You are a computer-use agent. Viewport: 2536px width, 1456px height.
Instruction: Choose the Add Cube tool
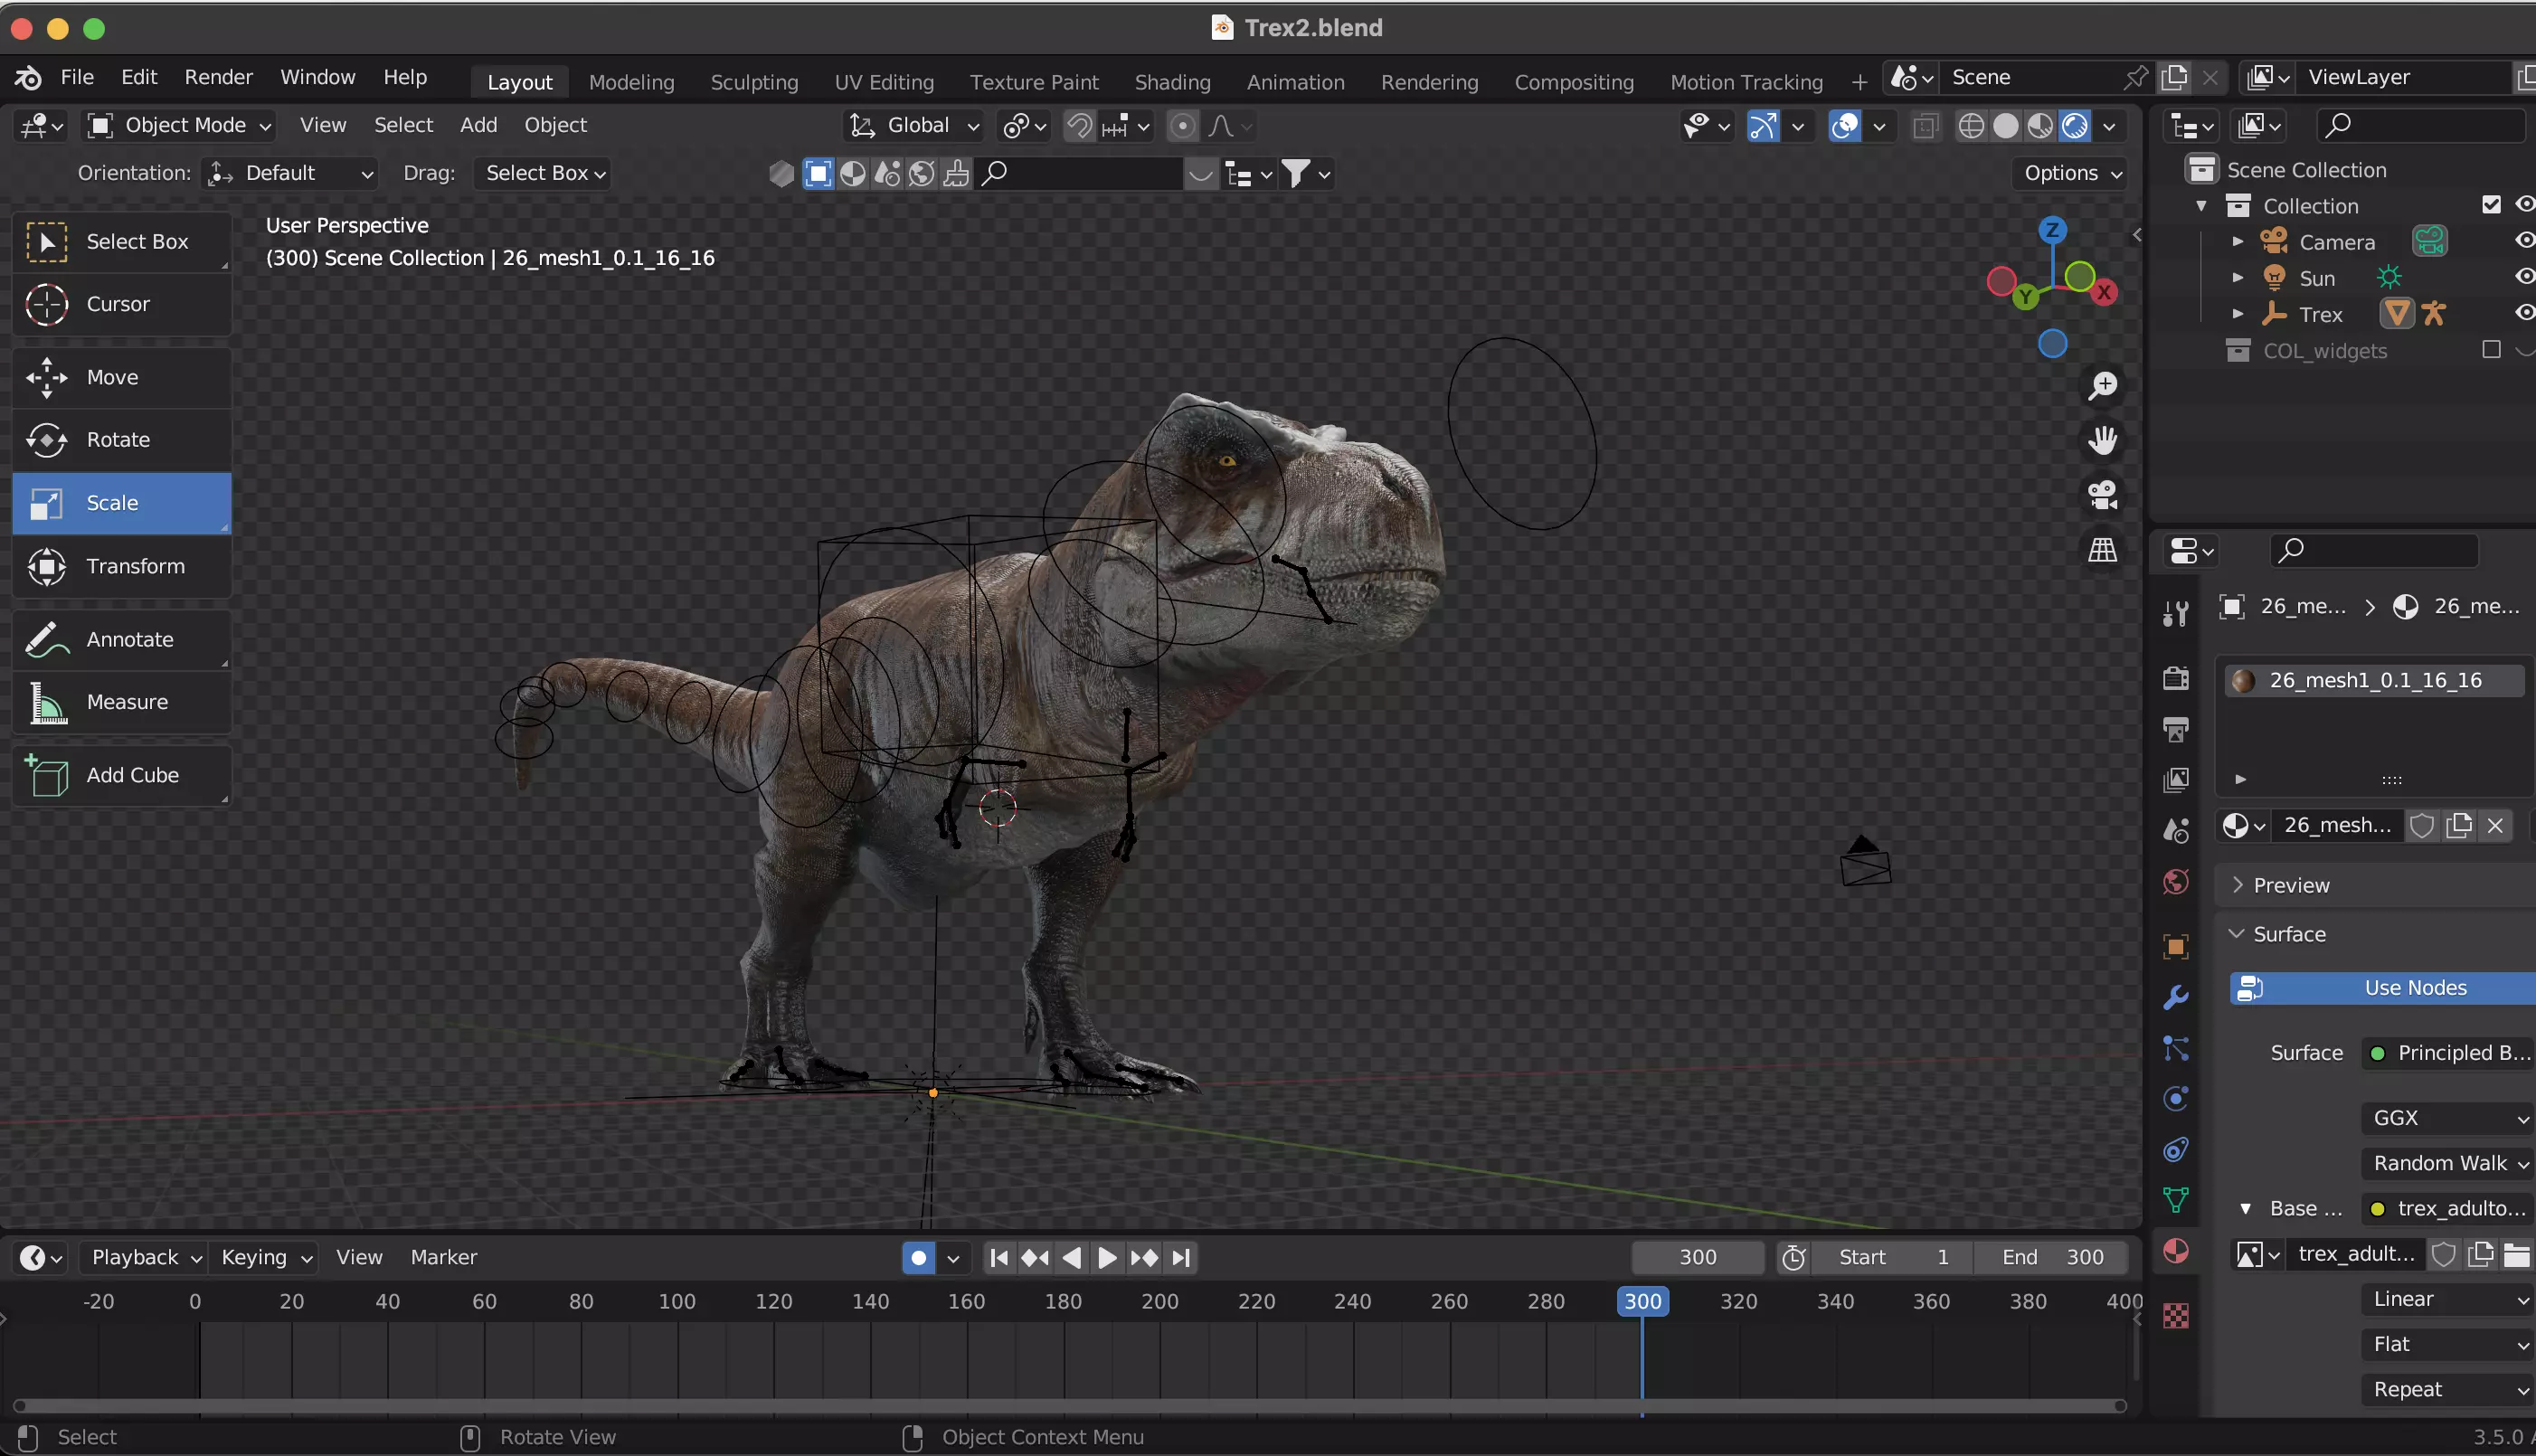tap(121, 775)
